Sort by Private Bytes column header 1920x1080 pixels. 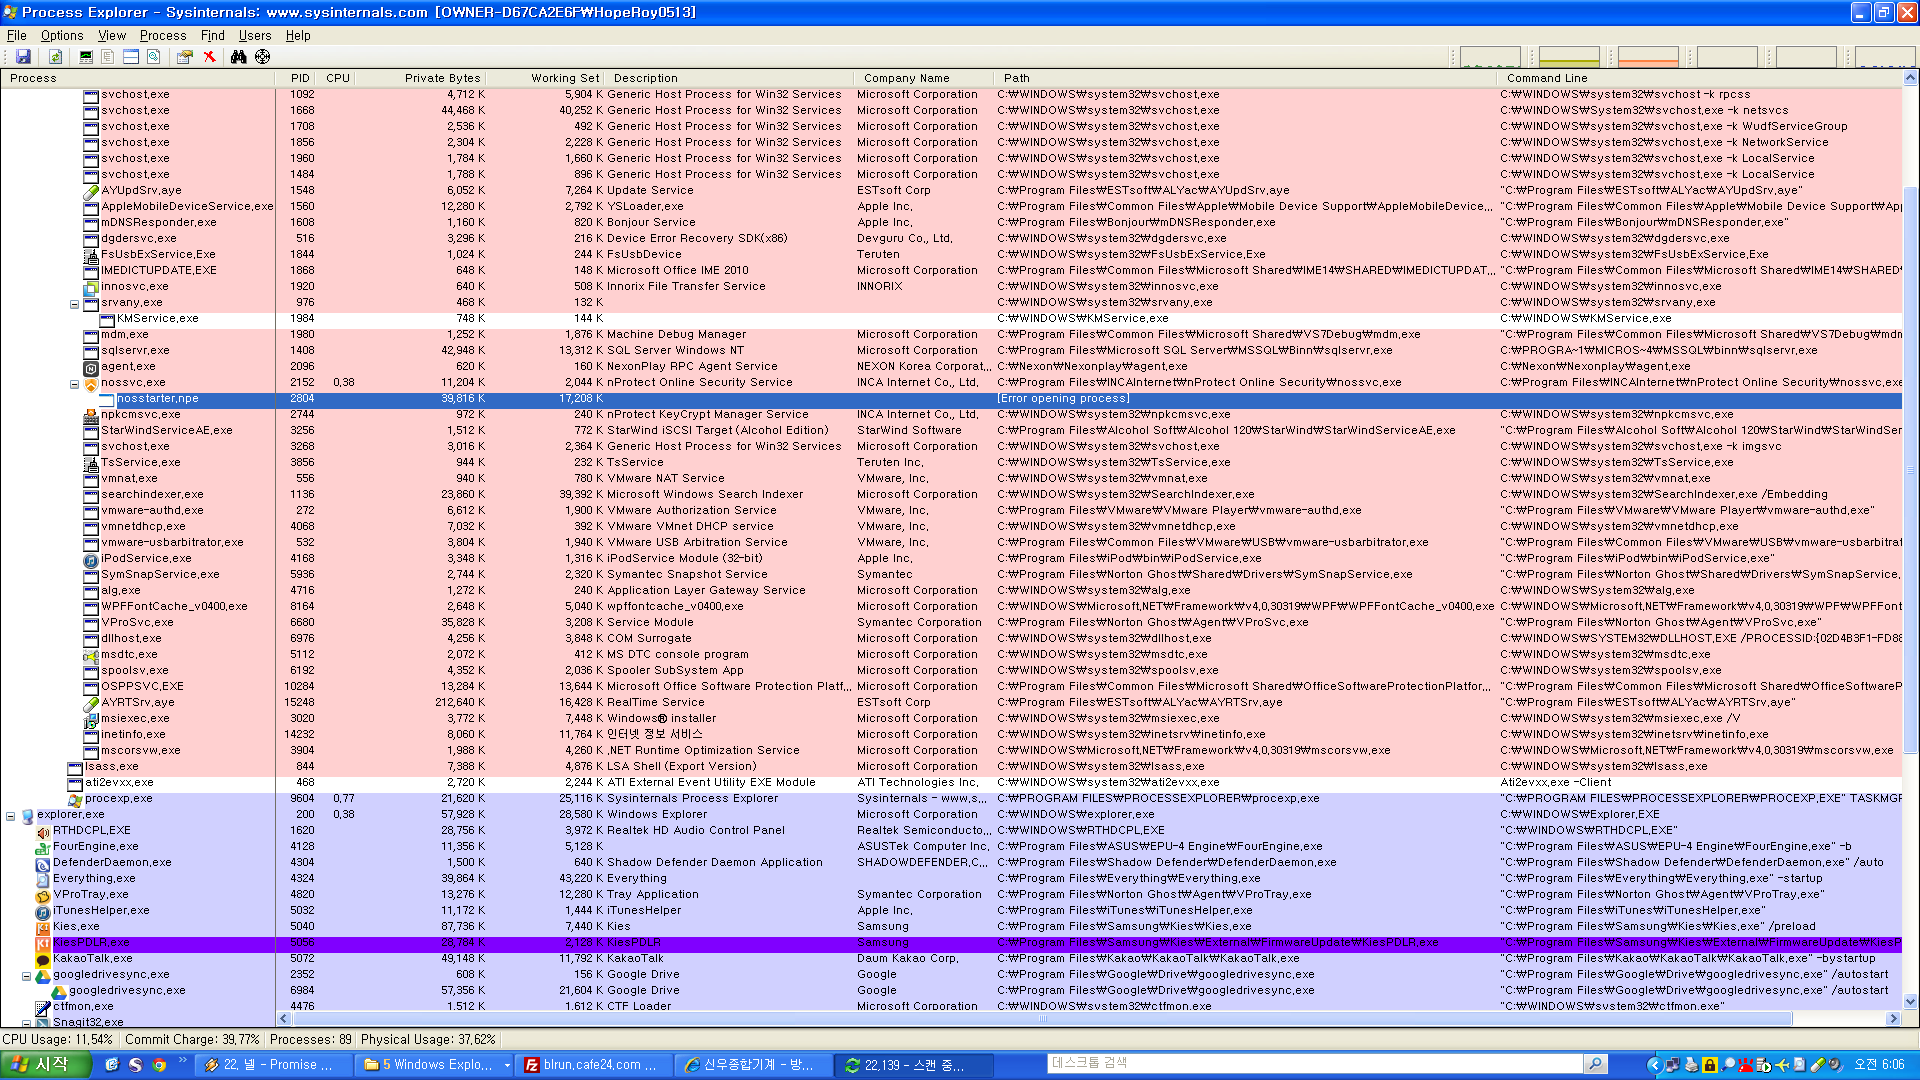click(422, 78)
